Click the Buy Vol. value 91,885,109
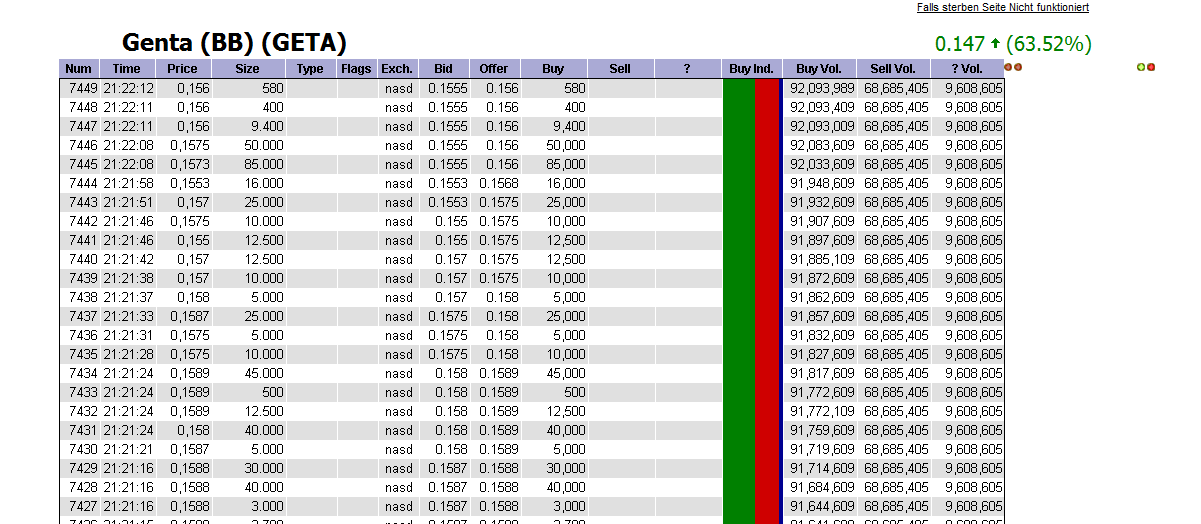The height and width of the screenshot is (524, 1201). point(822,259)
